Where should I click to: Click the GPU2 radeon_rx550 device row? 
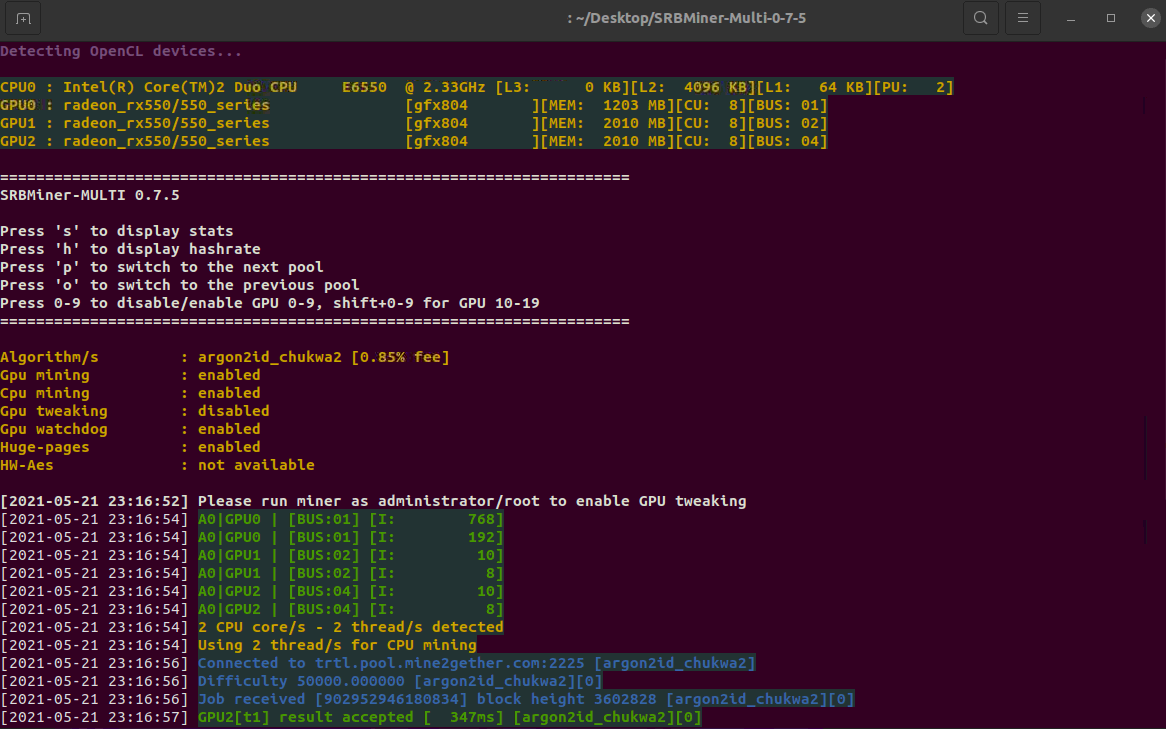pos(413,141)
